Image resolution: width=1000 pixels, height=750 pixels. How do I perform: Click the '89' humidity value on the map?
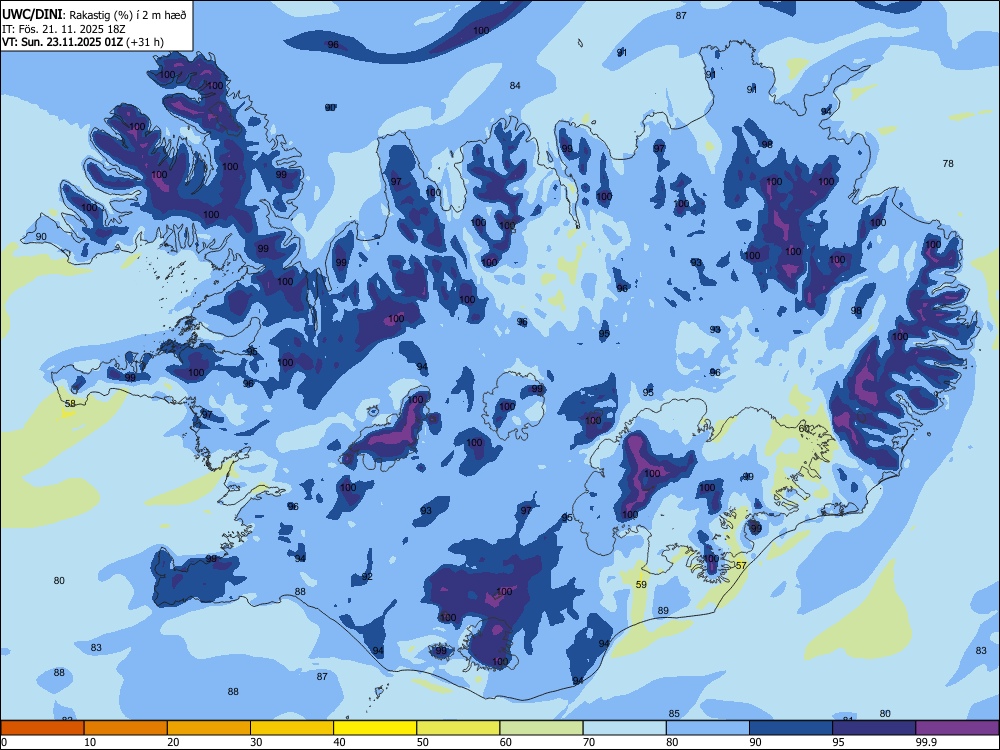[x=663, y=611]
